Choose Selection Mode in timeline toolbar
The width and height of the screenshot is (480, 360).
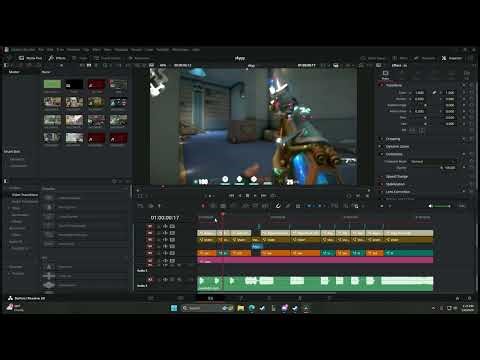[203, 206]
